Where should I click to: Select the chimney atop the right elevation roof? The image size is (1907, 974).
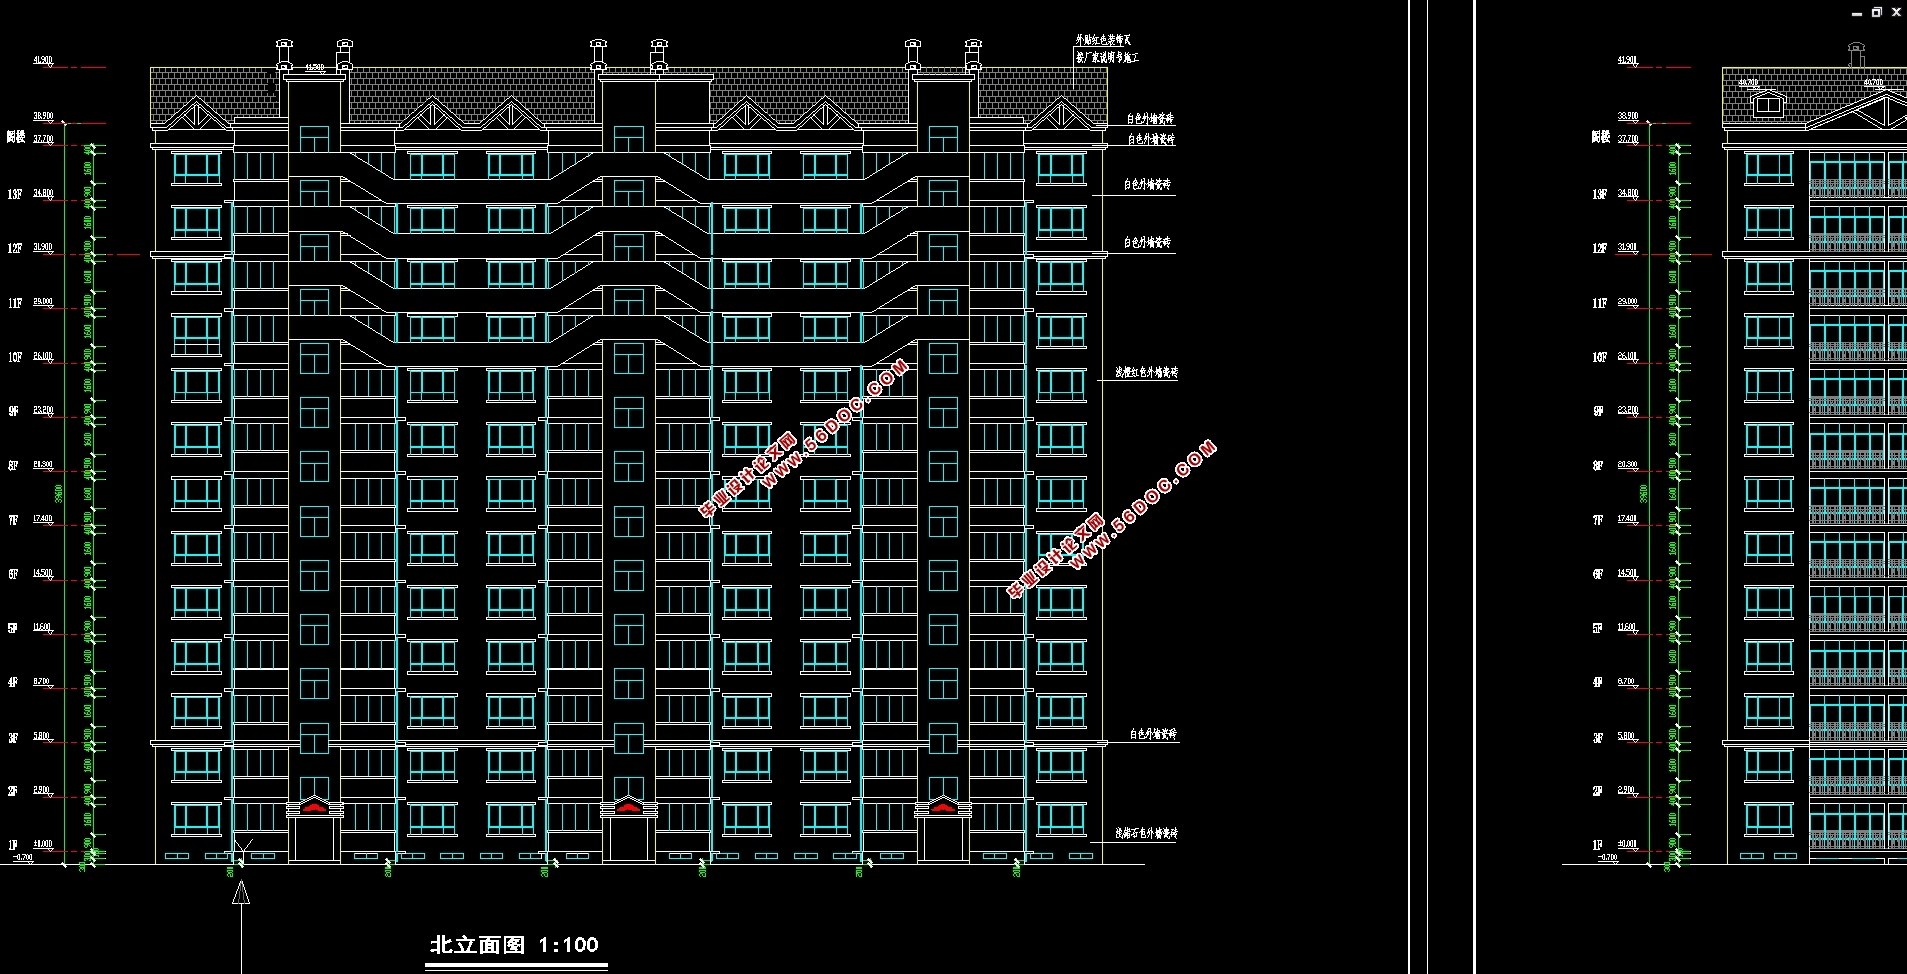point(1856,53)
